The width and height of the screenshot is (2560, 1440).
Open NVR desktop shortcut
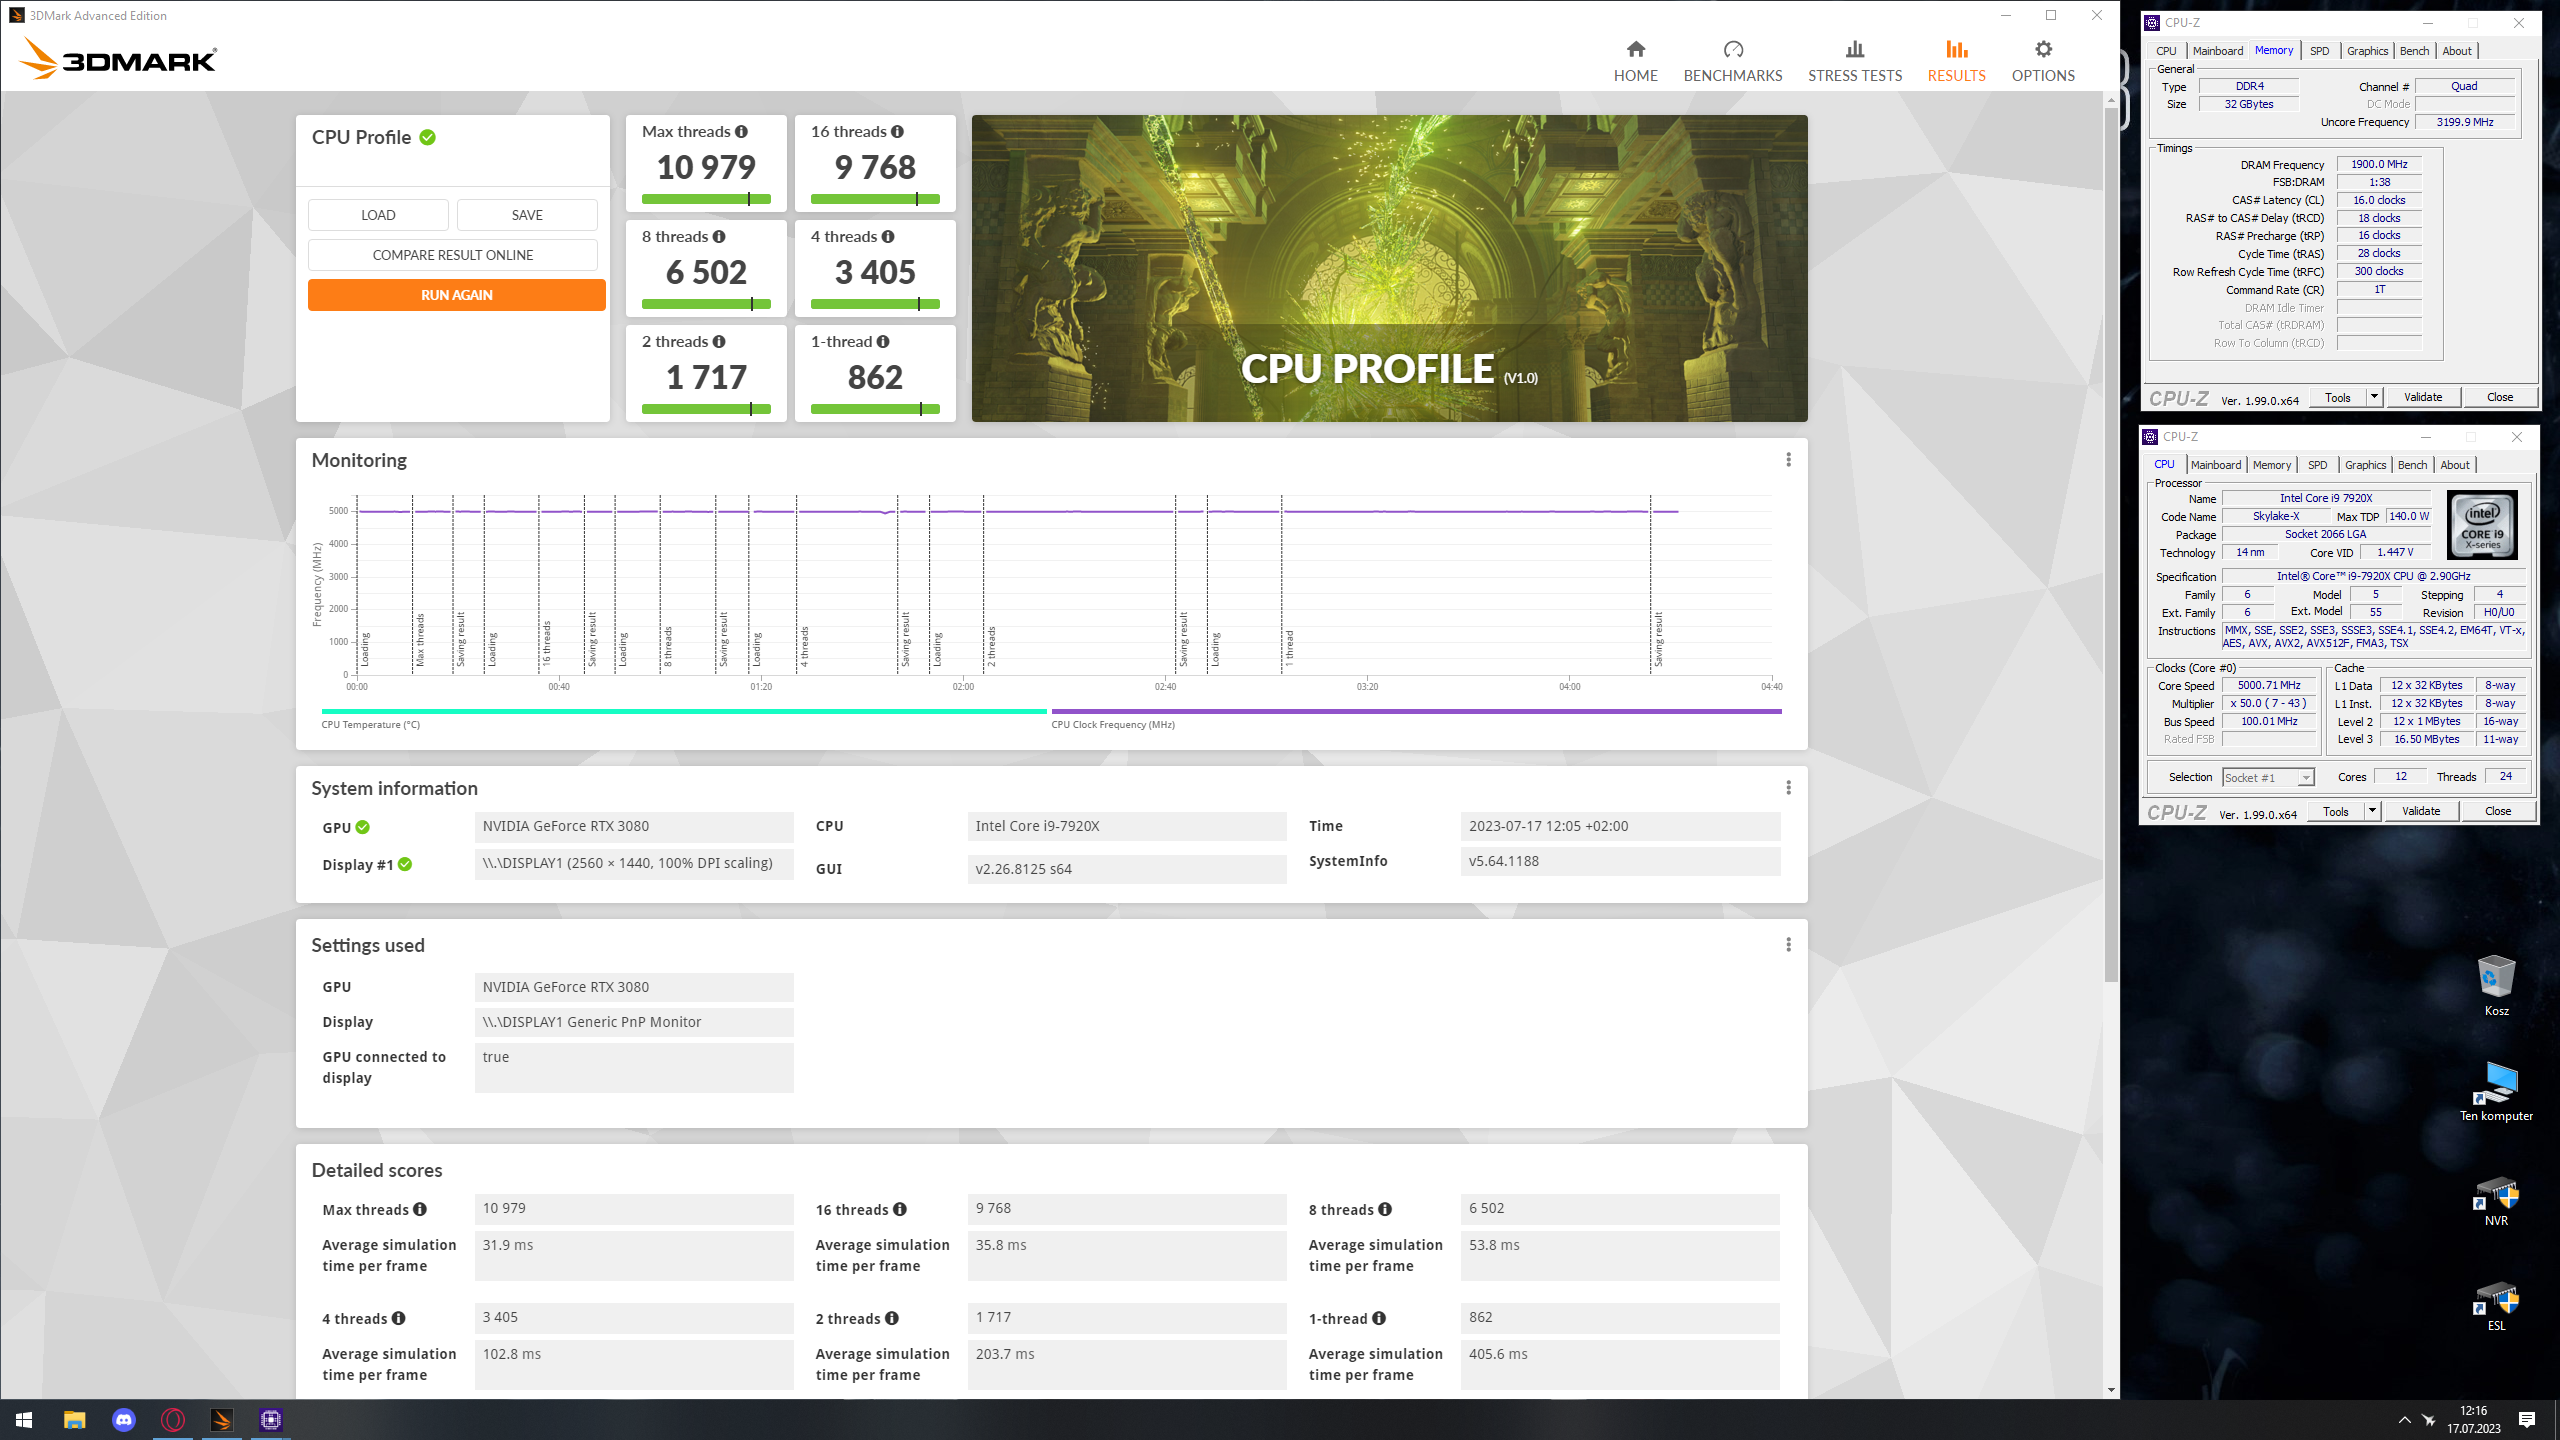pos(2496,1200)
